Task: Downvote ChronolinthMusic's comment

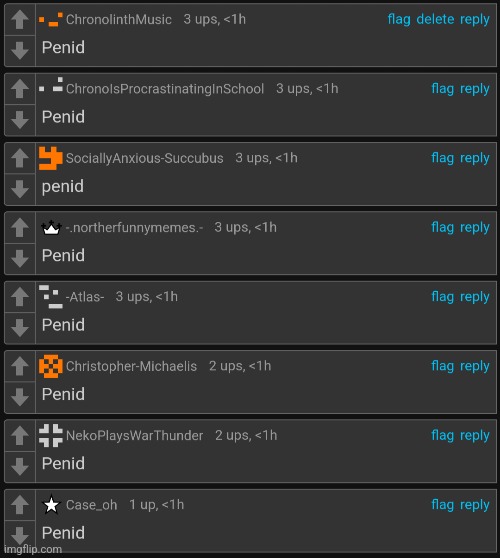Action: coord(20,51)
